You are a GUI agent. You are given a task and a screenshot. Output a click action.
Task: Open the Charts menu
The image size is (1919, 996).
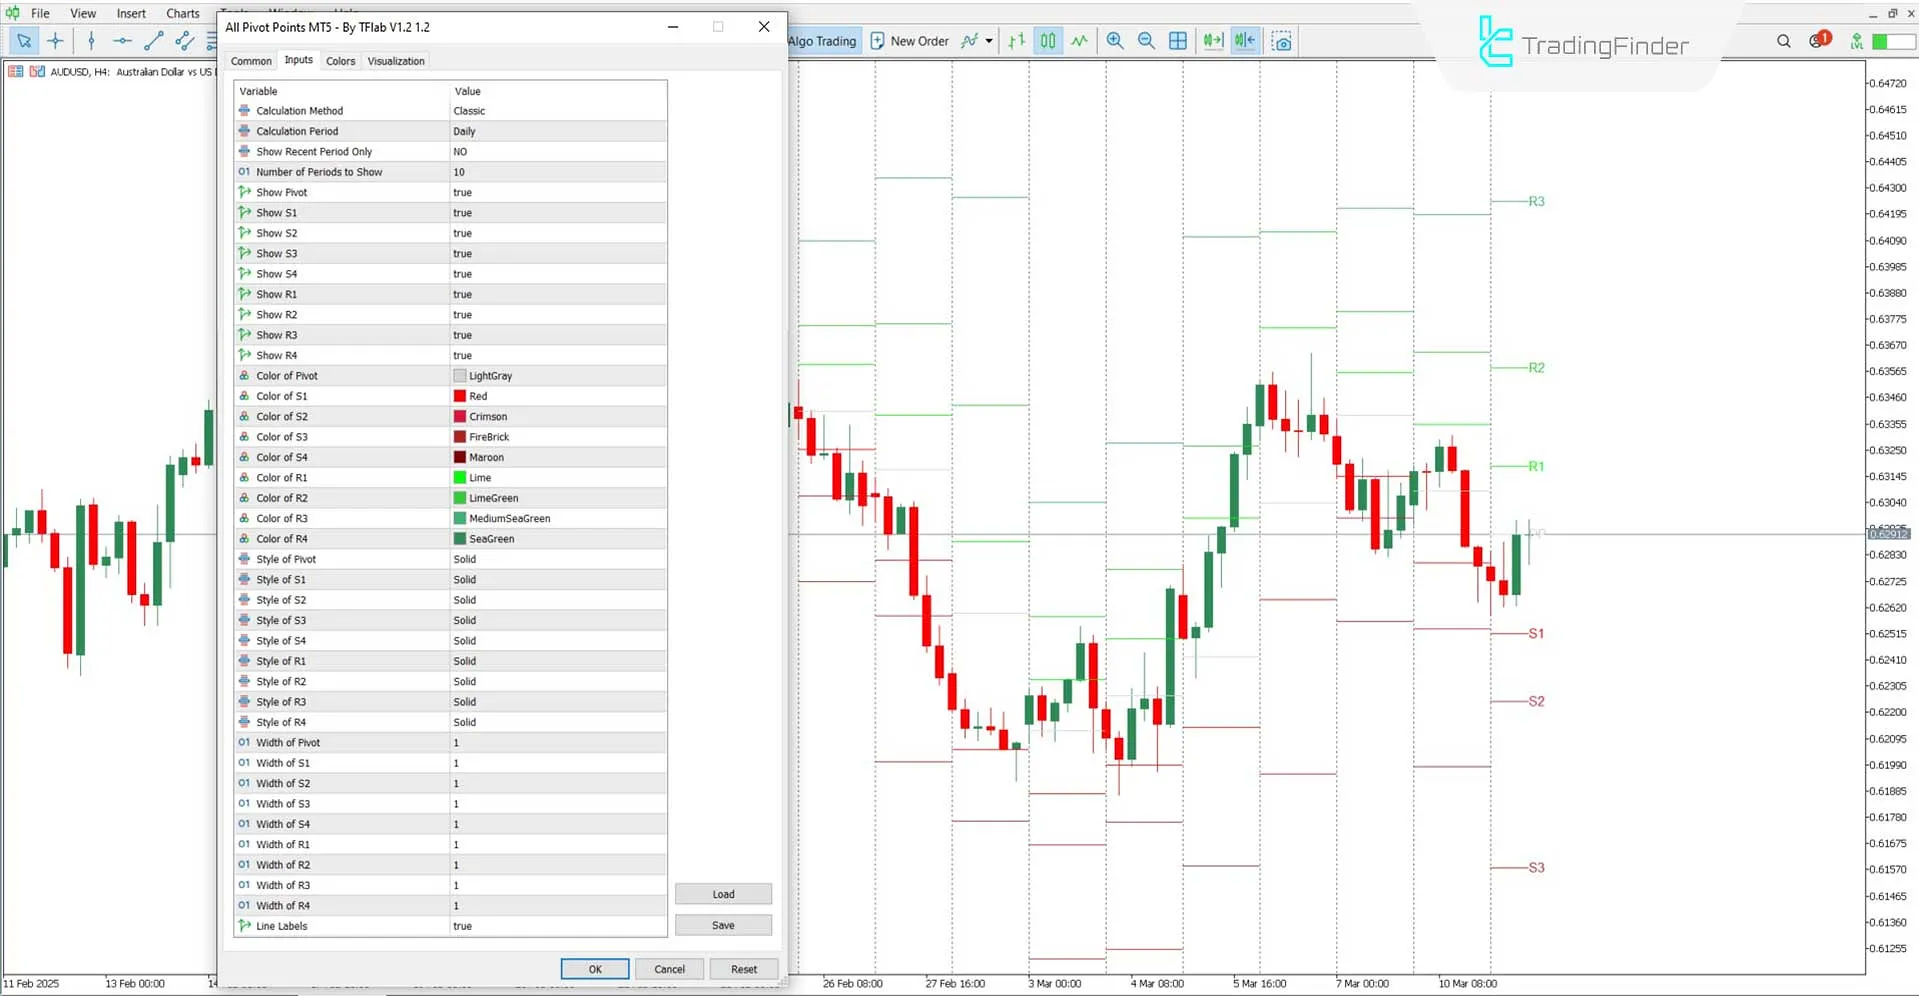coord(182,13)
